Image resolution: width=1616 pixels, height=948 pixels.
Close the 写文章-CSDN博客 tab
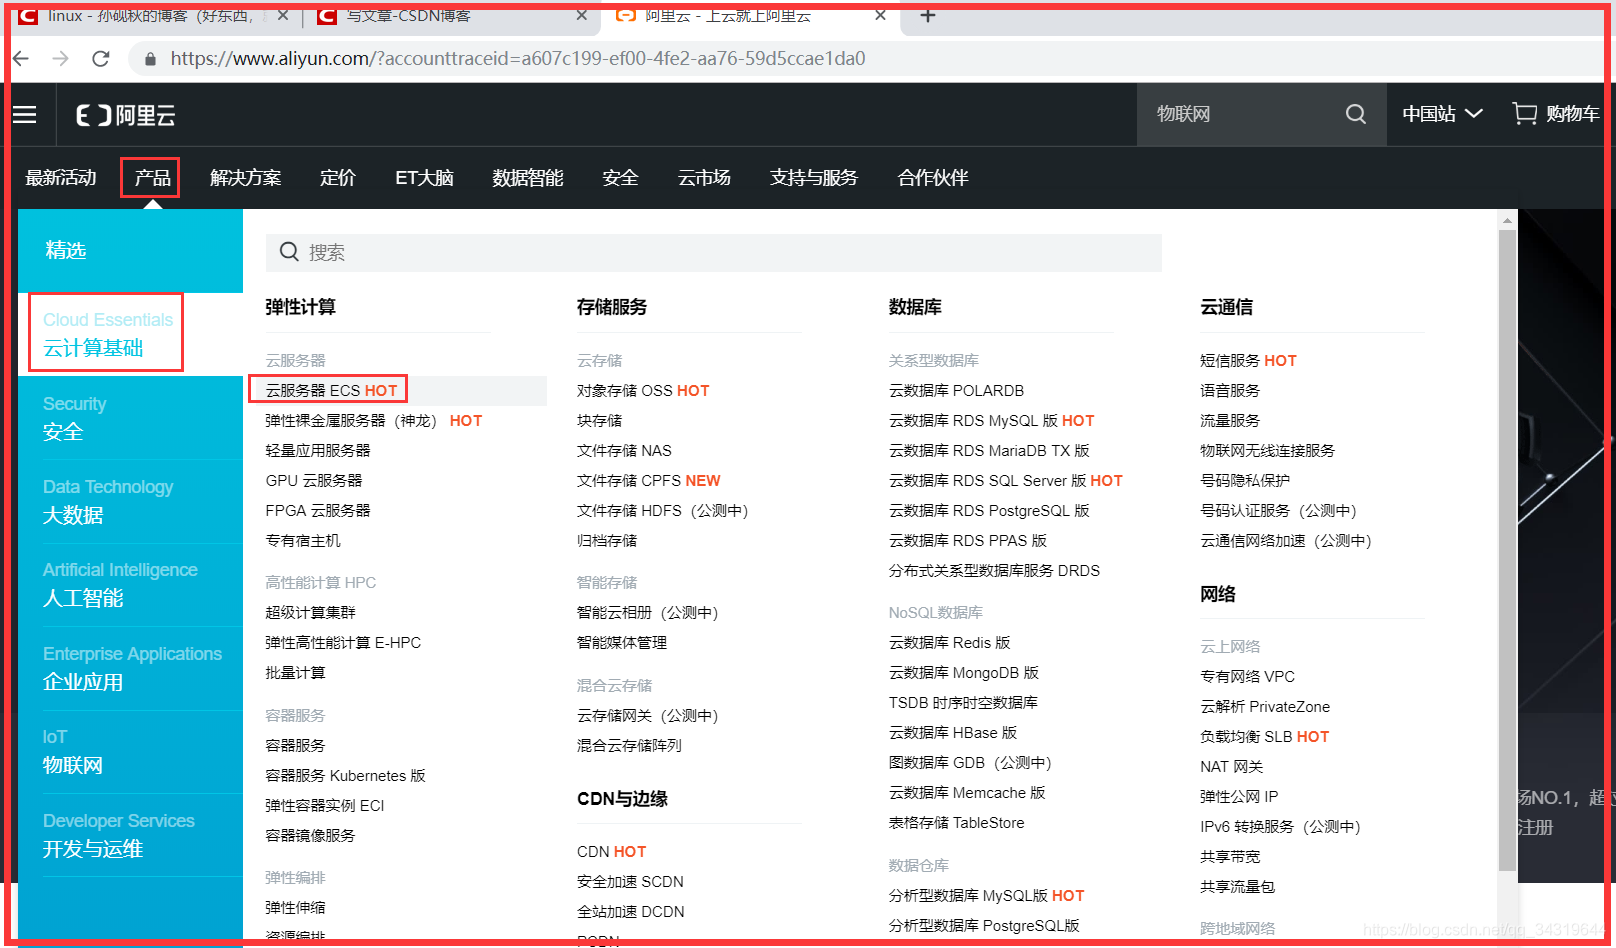point(582,15)
